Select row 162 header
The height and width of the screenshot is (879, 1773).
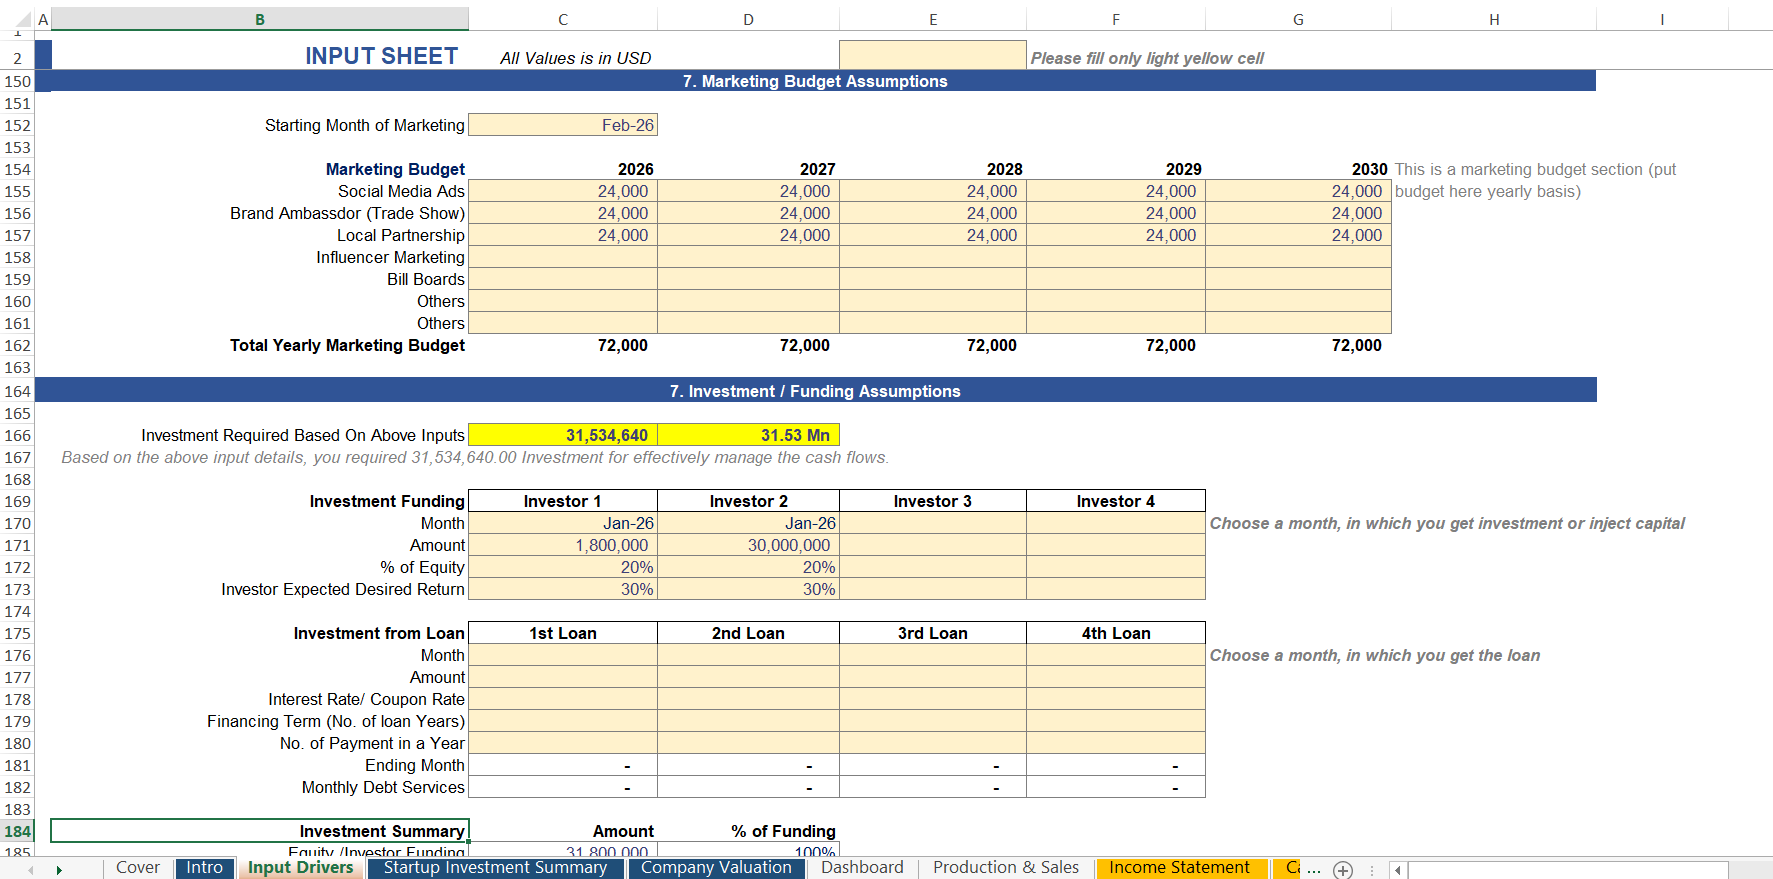coord(18,345)
